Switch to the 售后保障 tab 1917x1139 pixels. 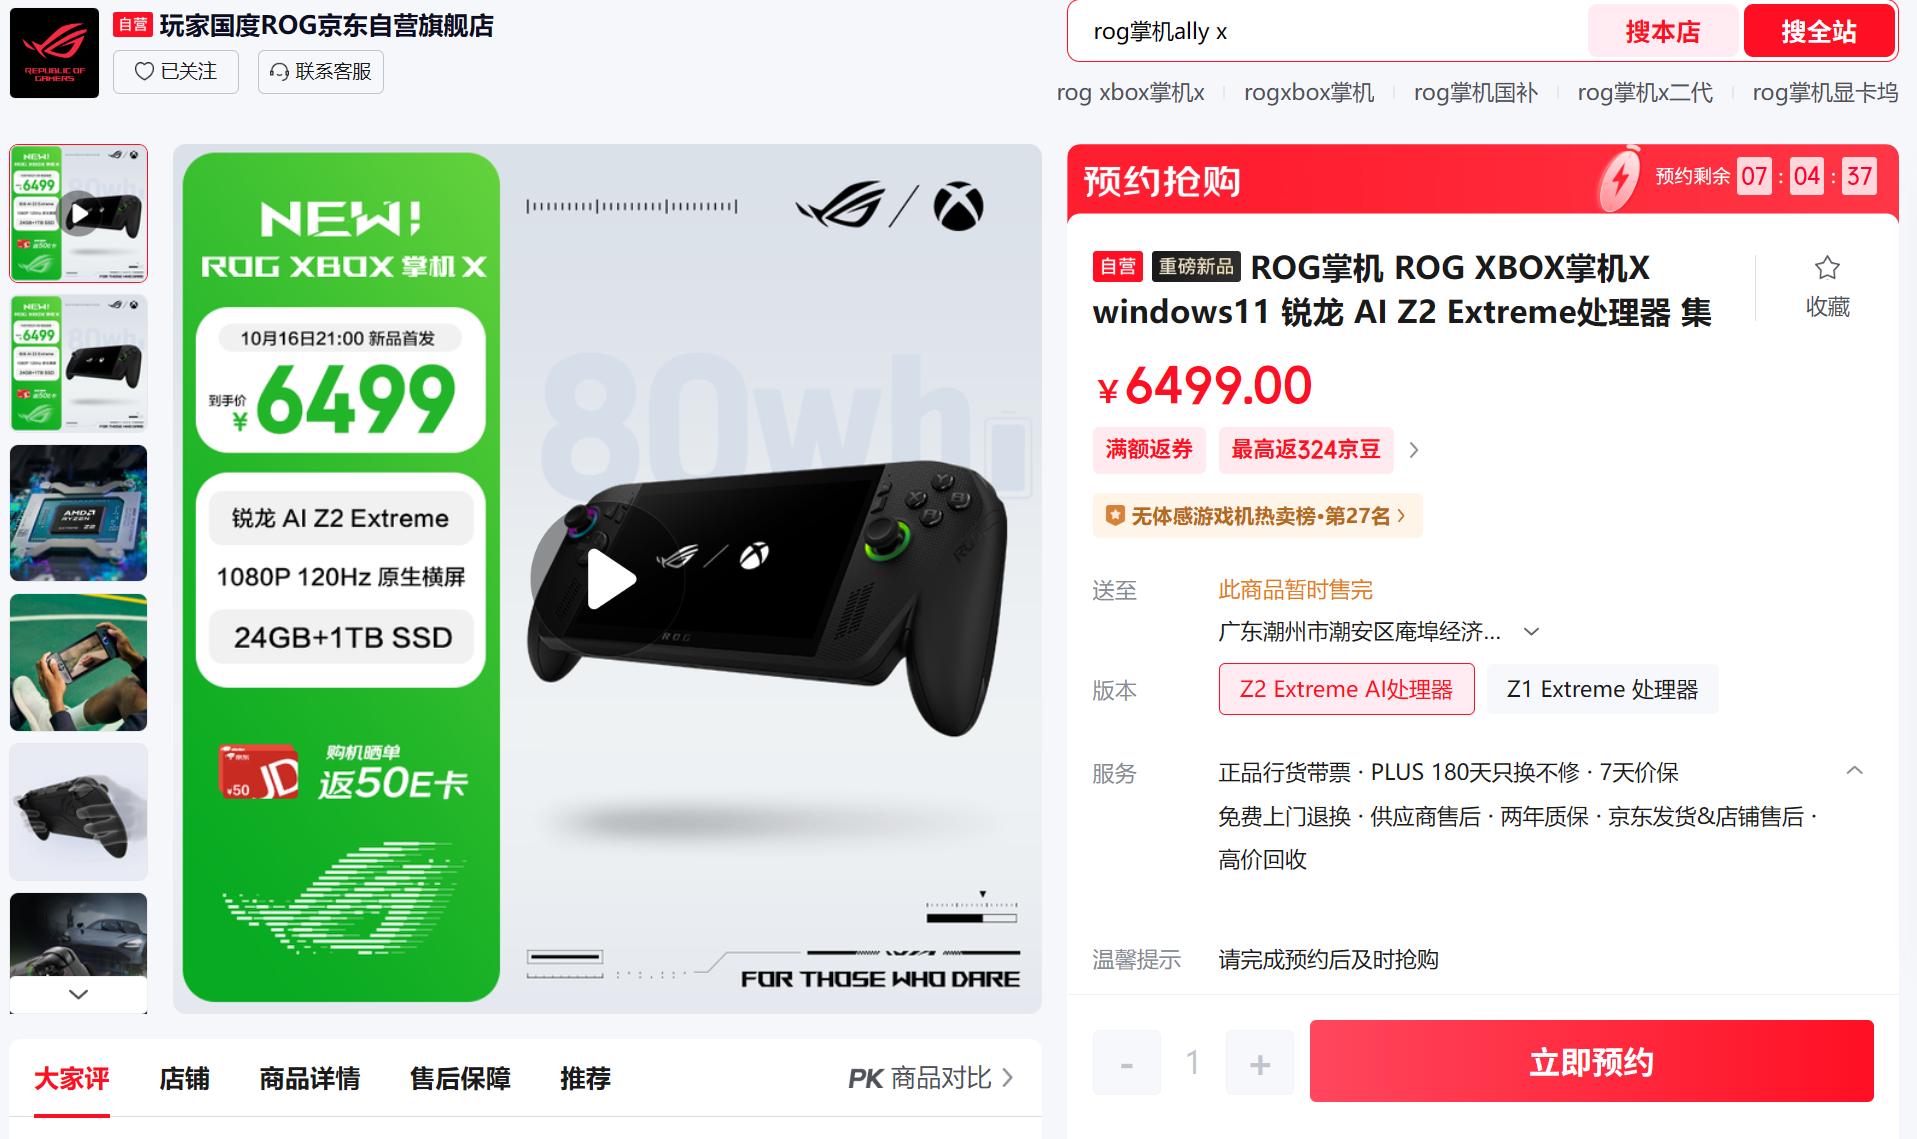pyautogui.click(x=460, y=1078)
